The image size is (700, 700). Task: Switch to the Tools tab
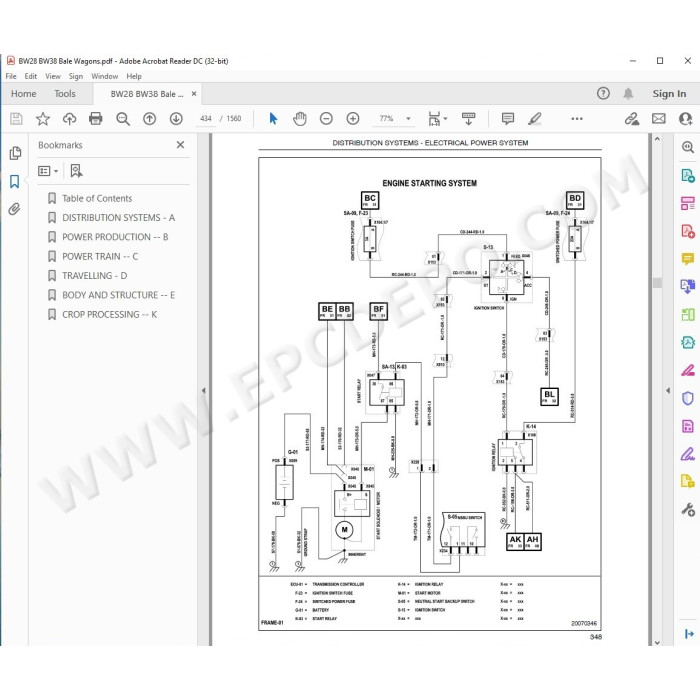tap(65, 94)
